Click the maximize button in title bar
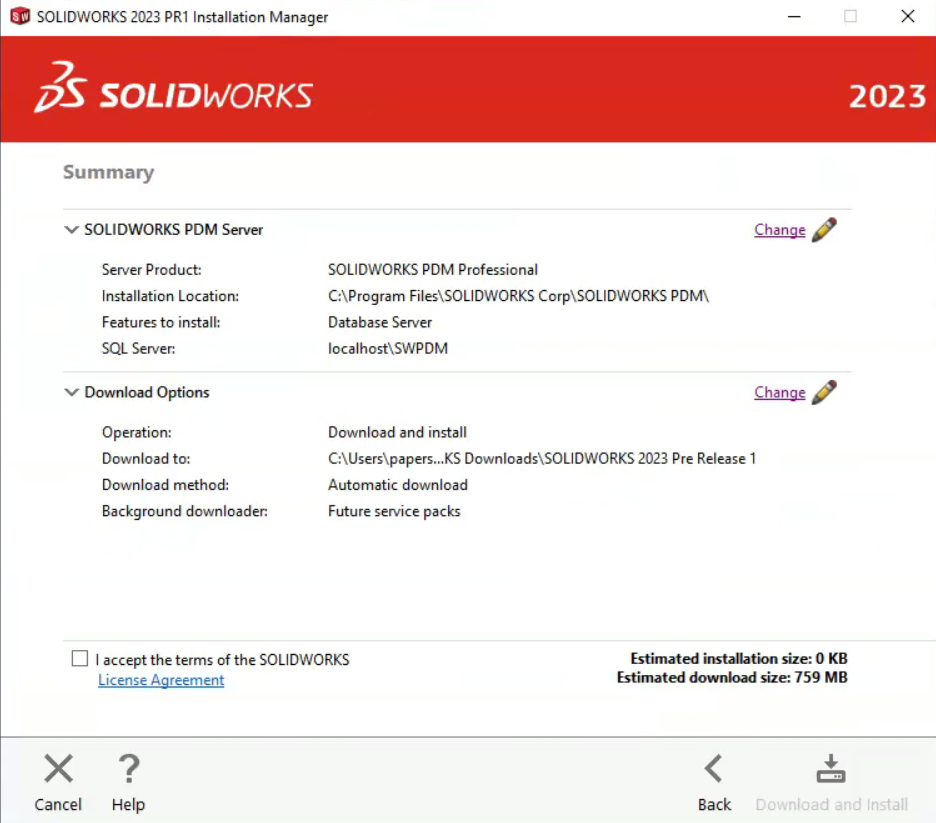Screen dimensions: 936x823 point(851,16)
